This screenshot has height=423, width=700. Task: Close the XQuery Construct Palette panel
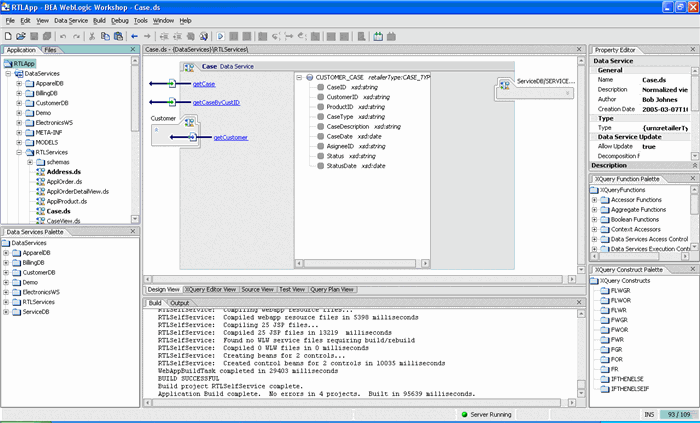(x=693, y=269)
